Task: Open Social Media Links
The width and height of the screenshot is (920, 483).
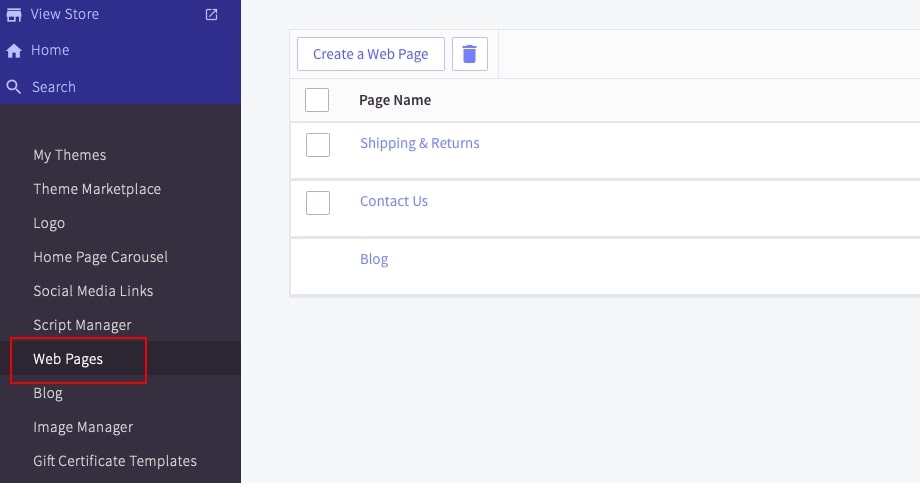Action: point(93,291)
